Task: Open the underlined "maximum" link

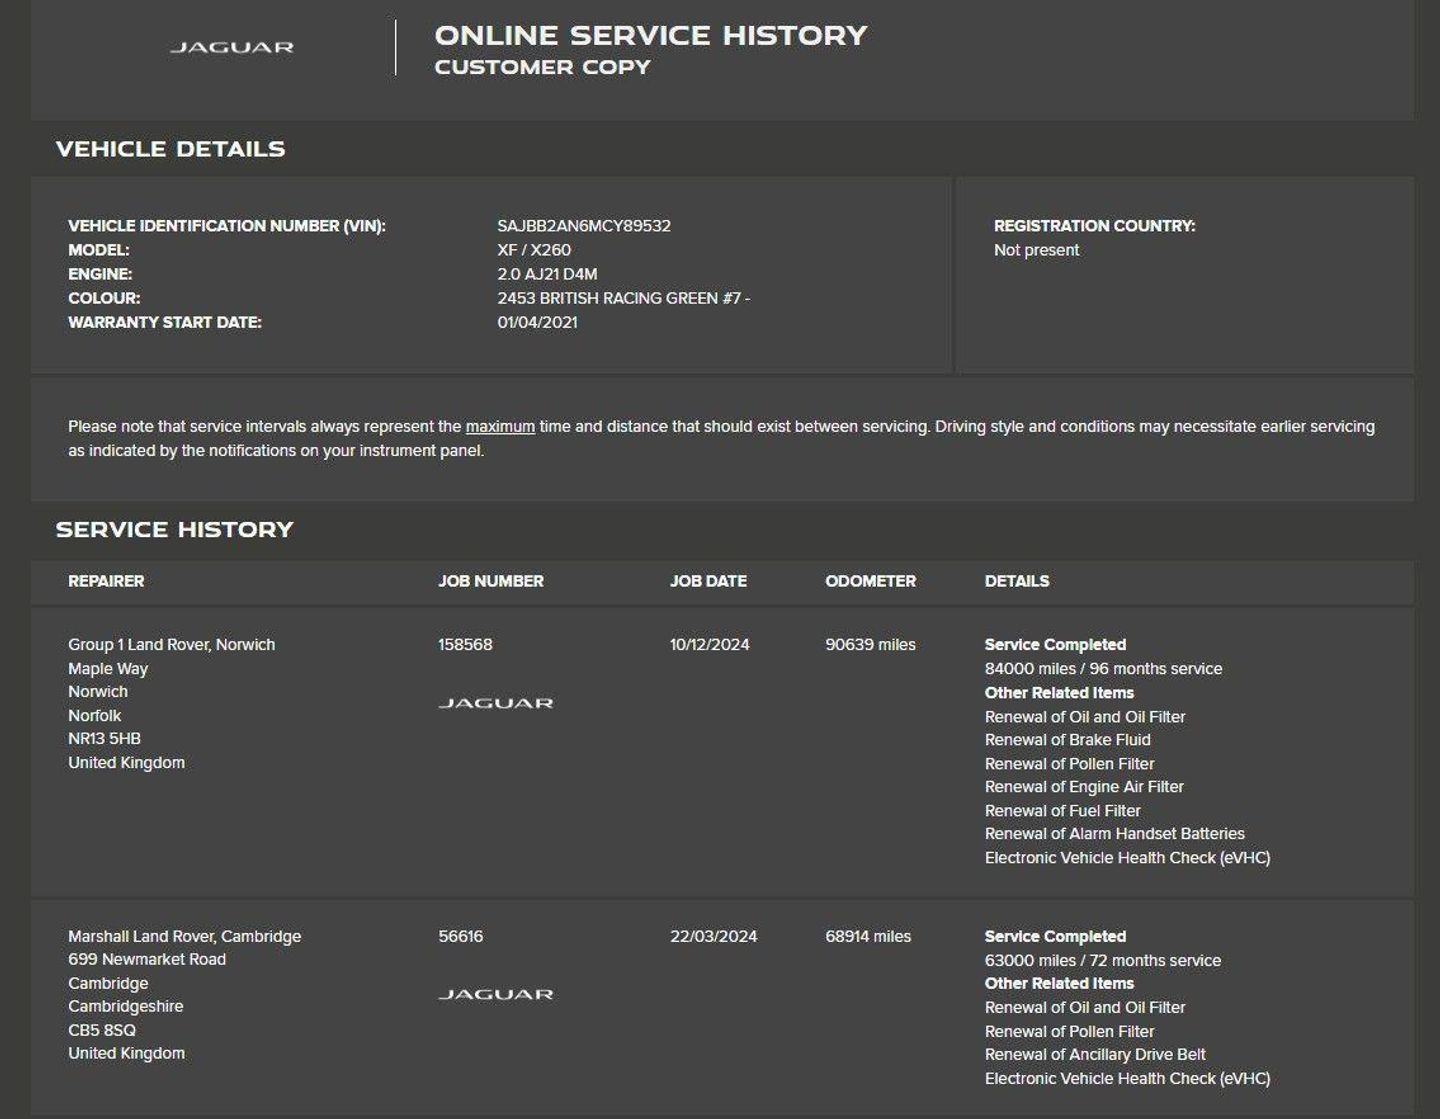Action: [x=500, y=426]
